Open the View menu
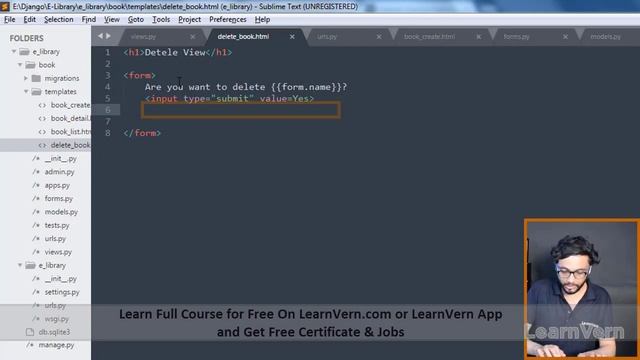Viewport: 640px width, 360px height. 111,20
